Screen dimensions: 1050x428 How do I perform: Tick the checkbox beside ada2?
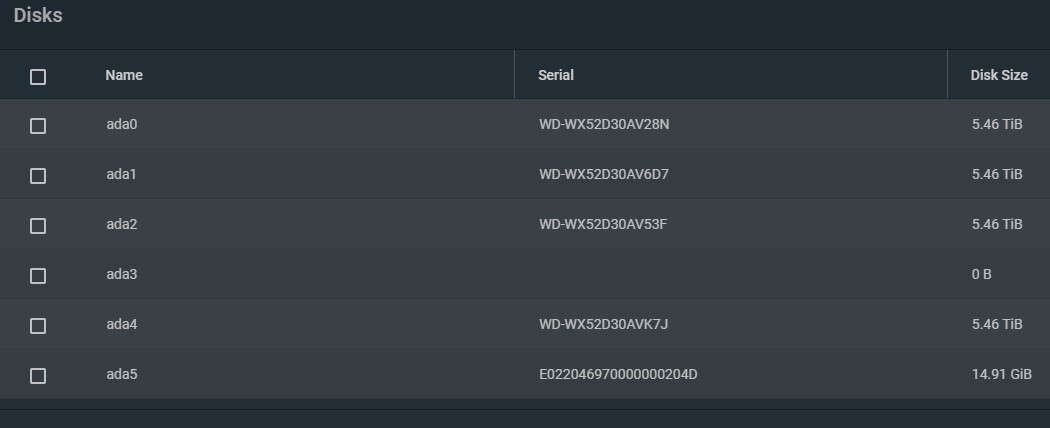pyautogui.click(x=38, y=226)
